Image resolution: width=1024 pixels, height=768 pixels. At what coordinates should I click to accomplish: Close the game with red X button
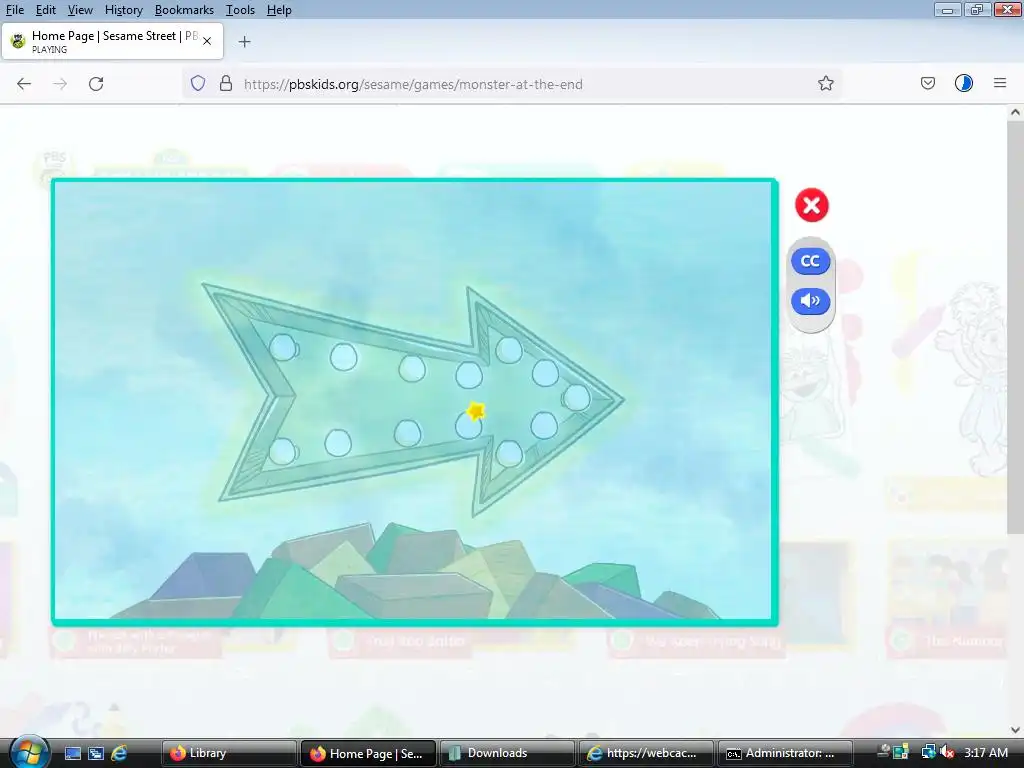click(x=812, y=206)
